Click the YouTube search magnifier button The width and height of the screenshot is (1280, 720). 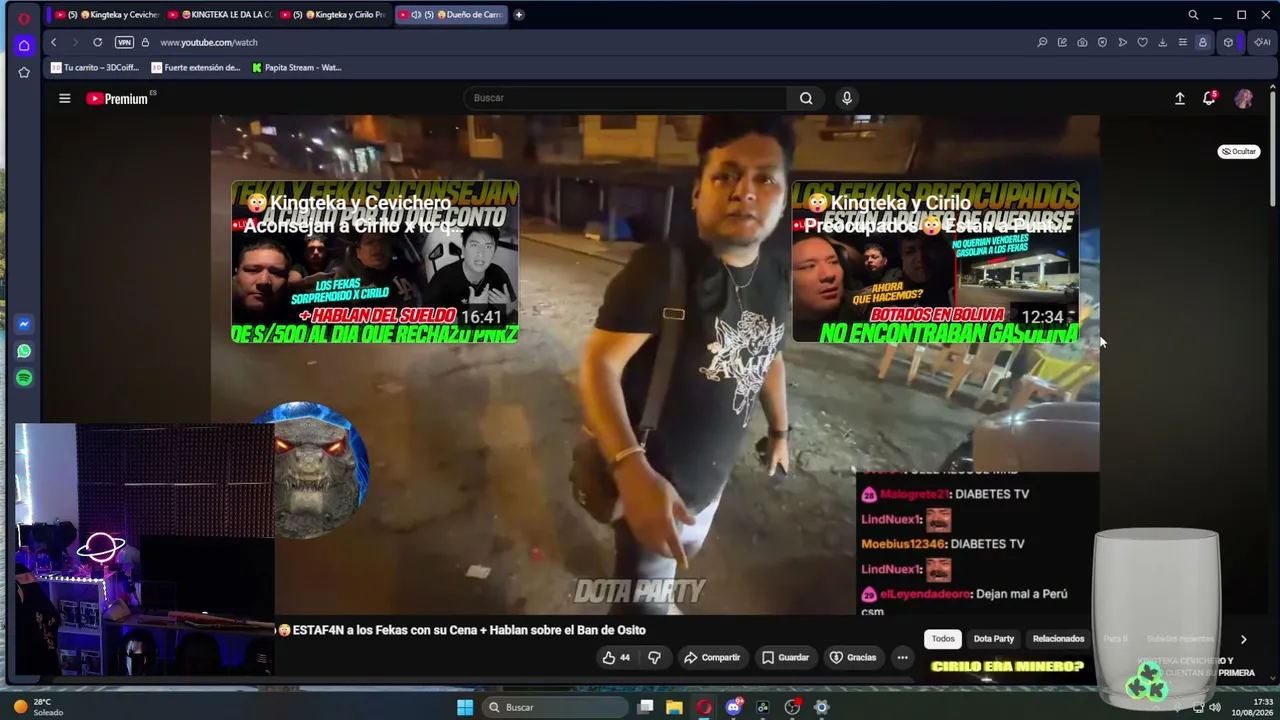tap(806, 98)
